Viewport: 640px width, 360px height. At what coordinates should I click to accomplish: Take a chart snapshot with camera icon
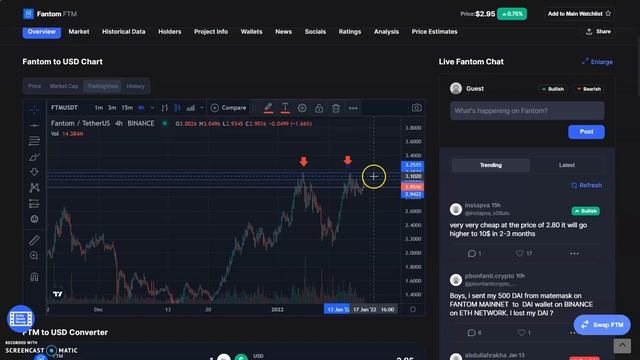pyautogui.click(x=416, y=108)
